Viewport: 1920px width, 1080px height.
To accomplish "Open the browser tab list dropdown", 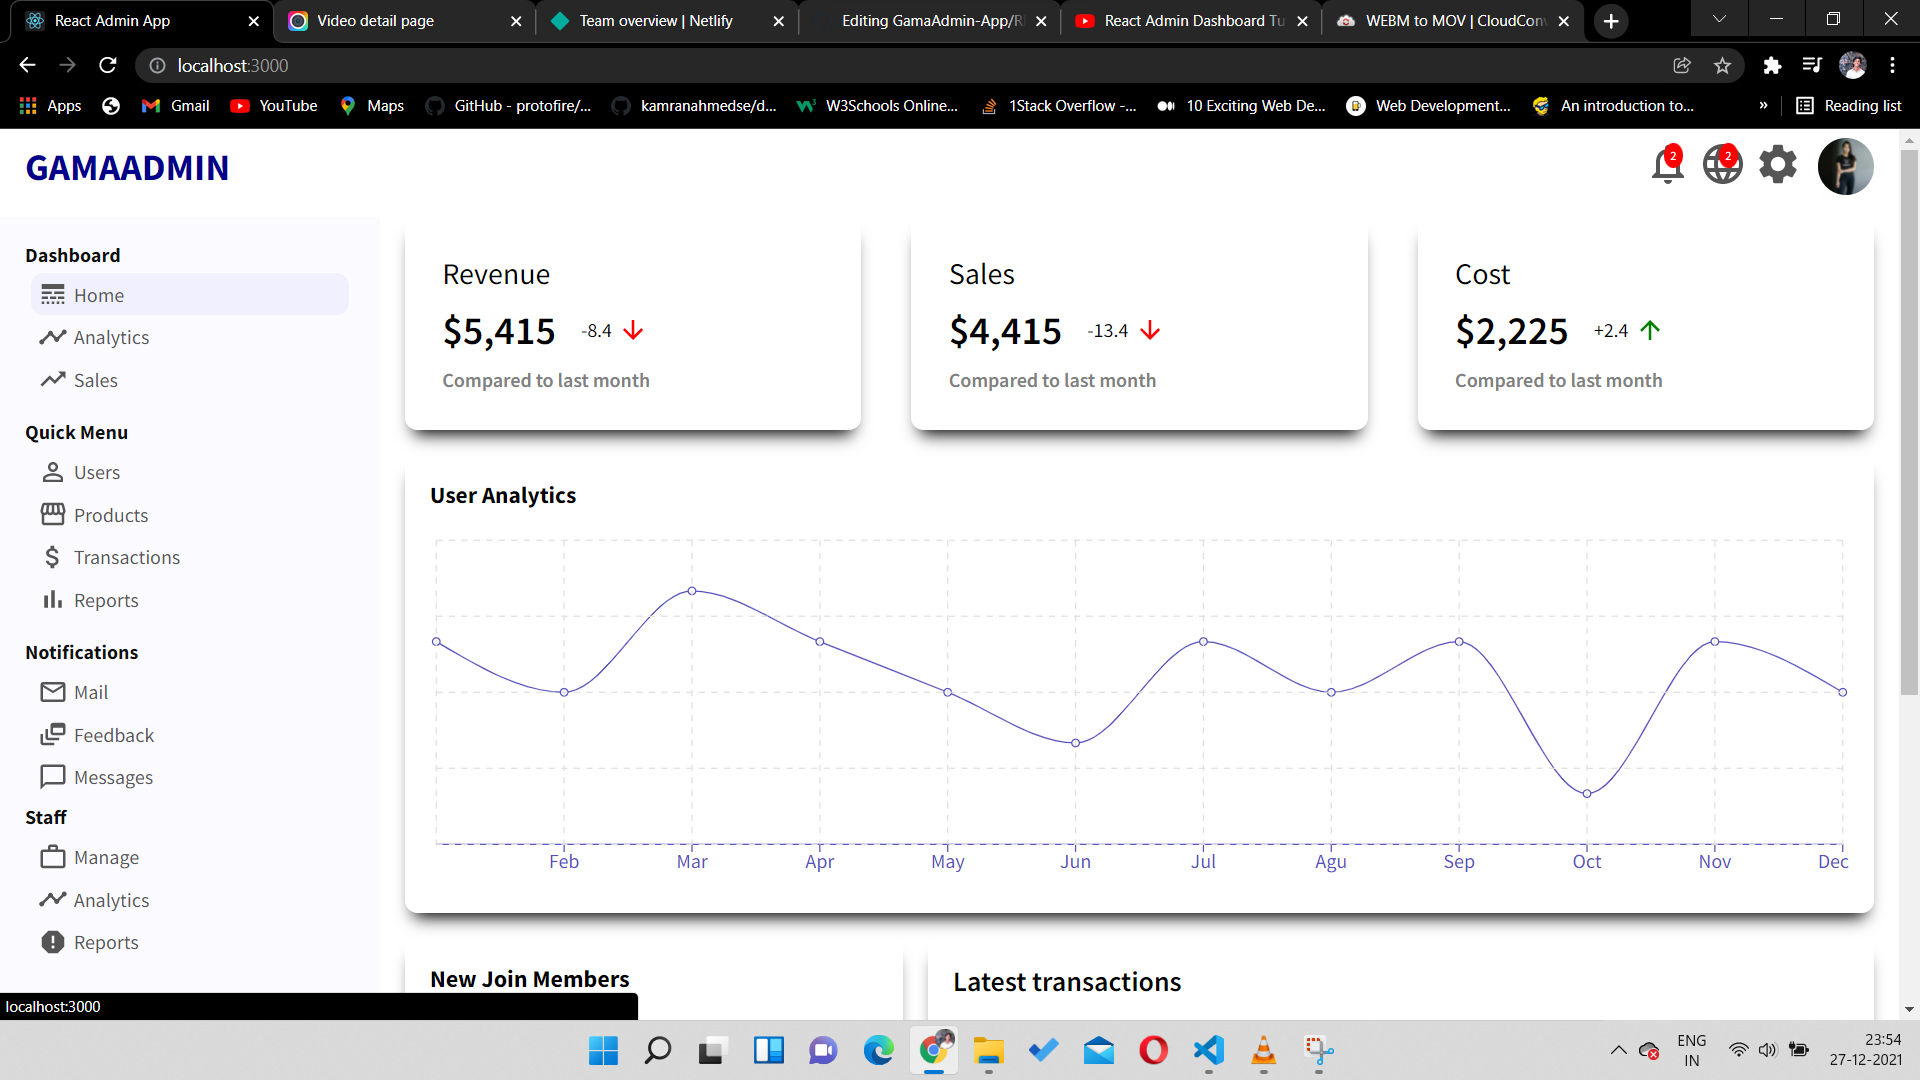I will 1719,19.
